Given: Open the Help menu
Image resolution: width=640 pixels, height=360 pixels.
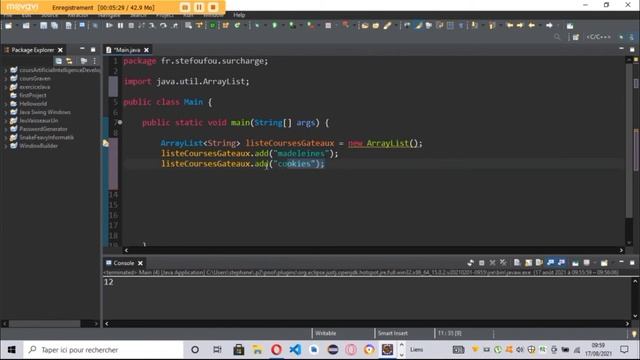Looking at the screenshot, I should 239,15.
